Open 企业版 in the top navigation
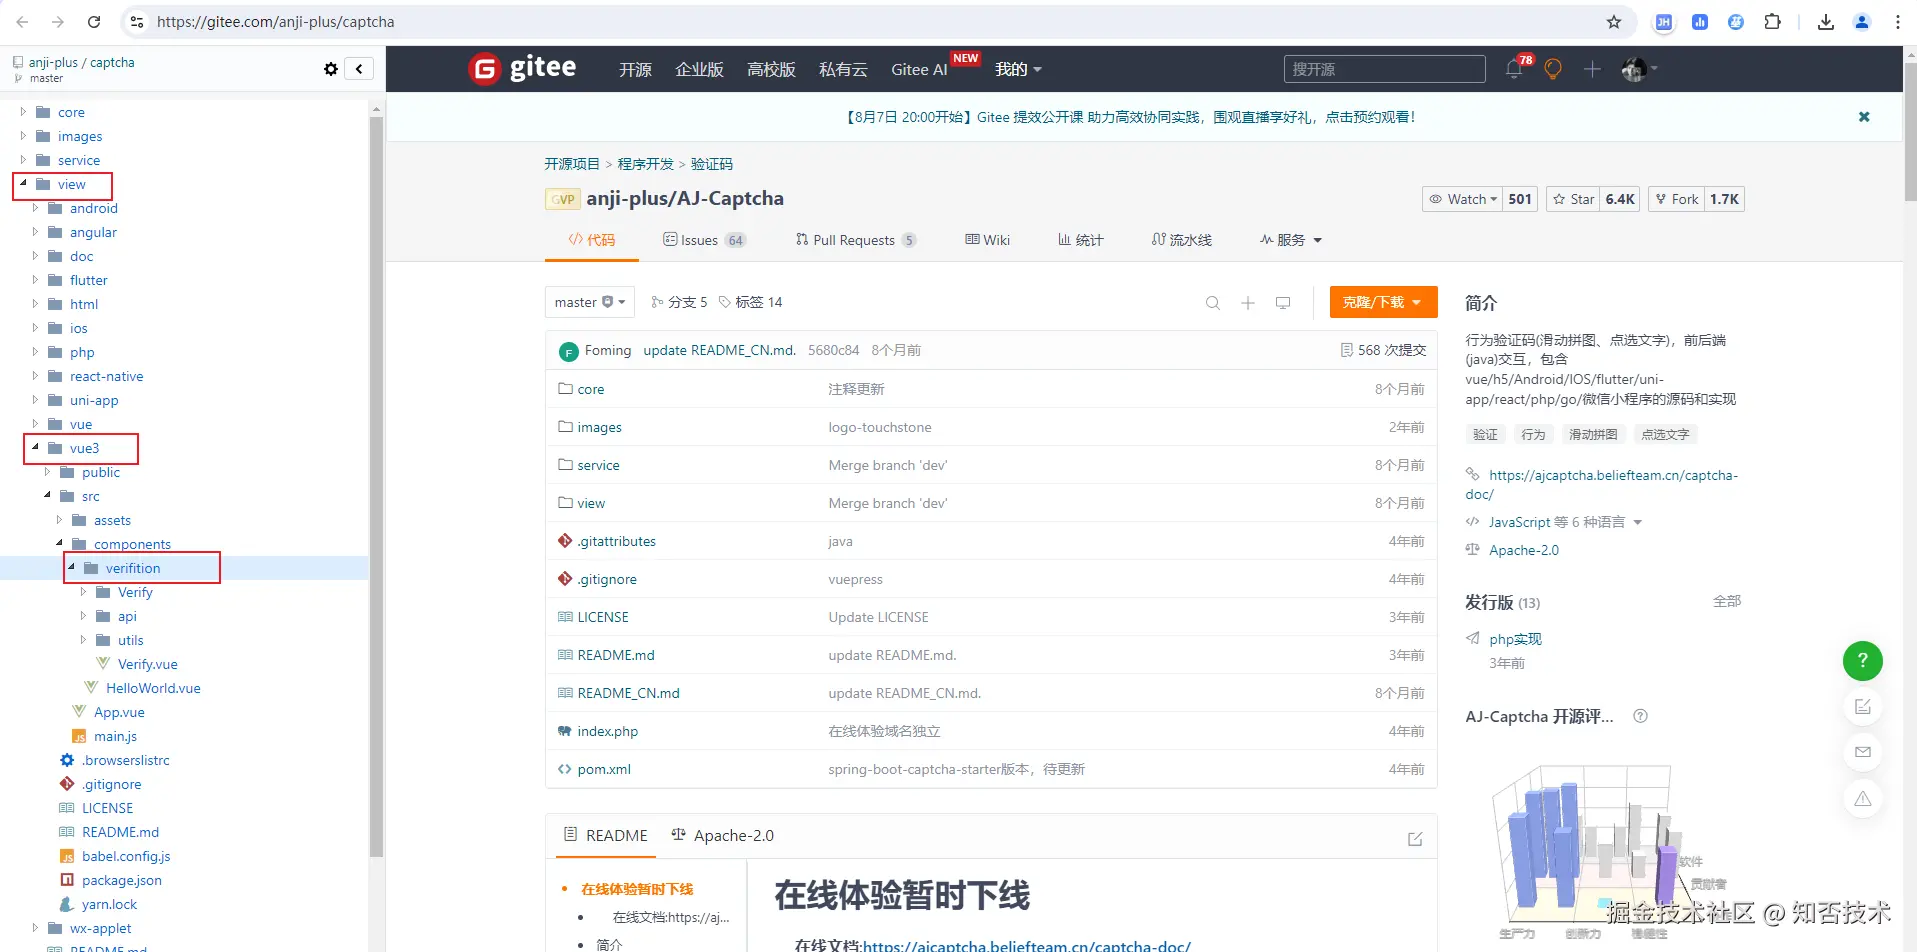The width and height of the screenshot is (1917, 952). point(699,69)
